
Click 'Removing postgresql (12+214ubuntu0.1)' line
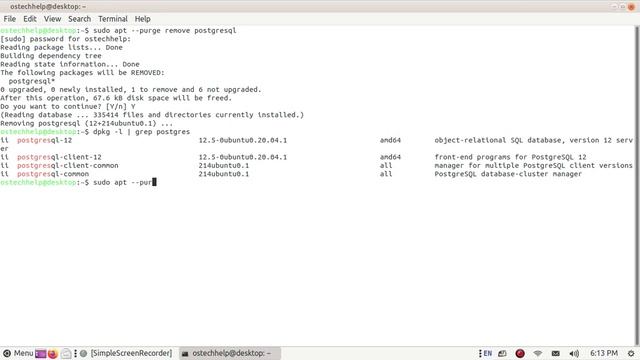point(87,123)
